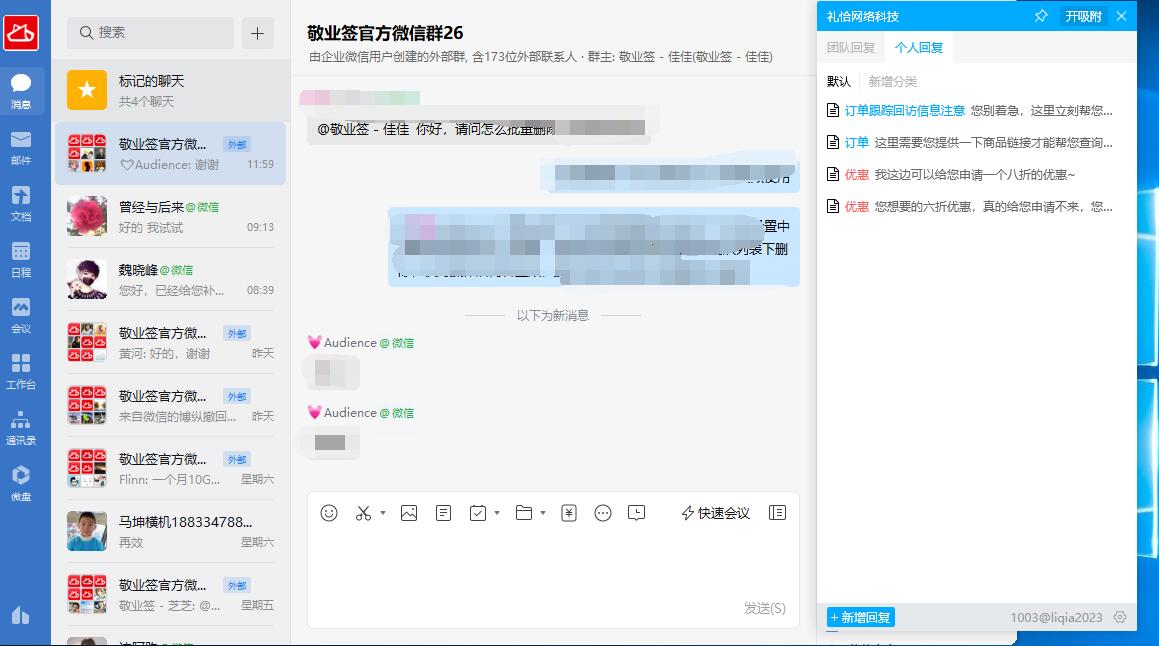Click the send image icon
The height and width of the screenshot is (646, 1159).
click(408, 512)
